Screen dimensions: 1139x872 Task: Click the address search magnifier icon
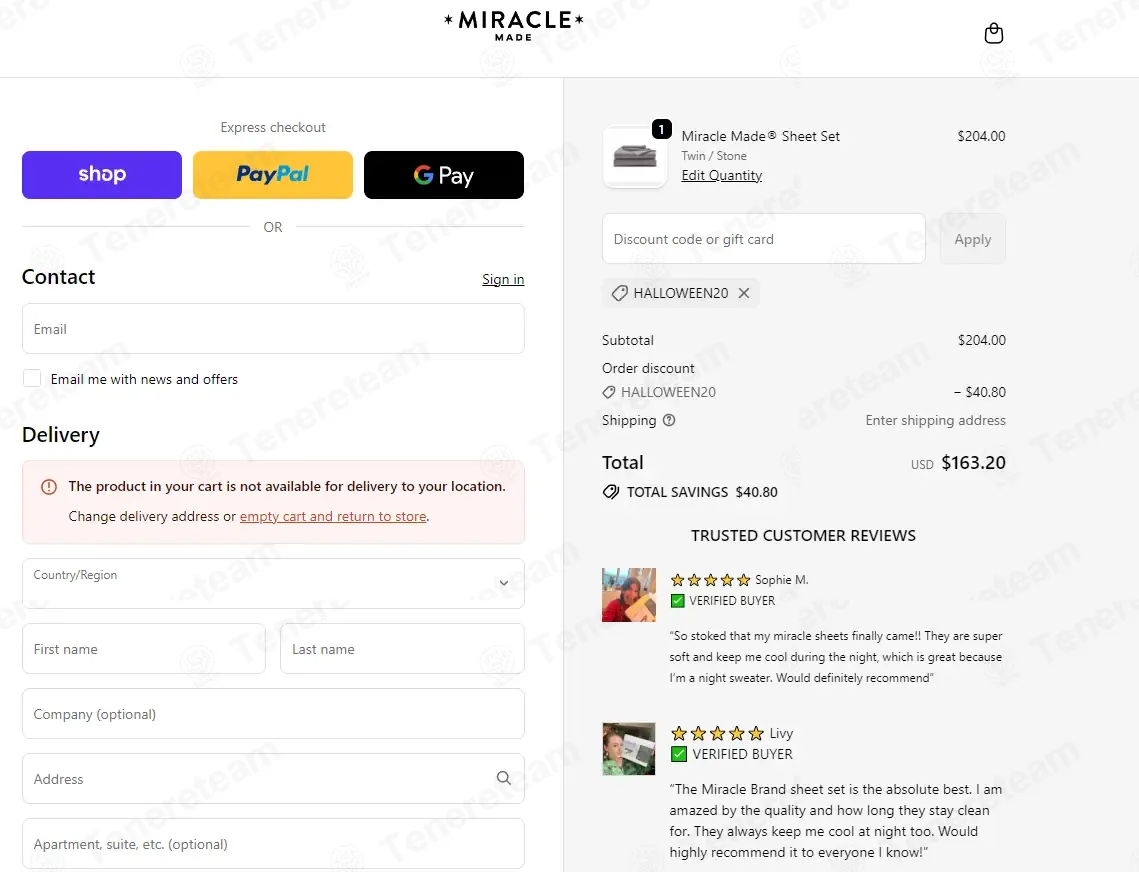coord(503,778)
